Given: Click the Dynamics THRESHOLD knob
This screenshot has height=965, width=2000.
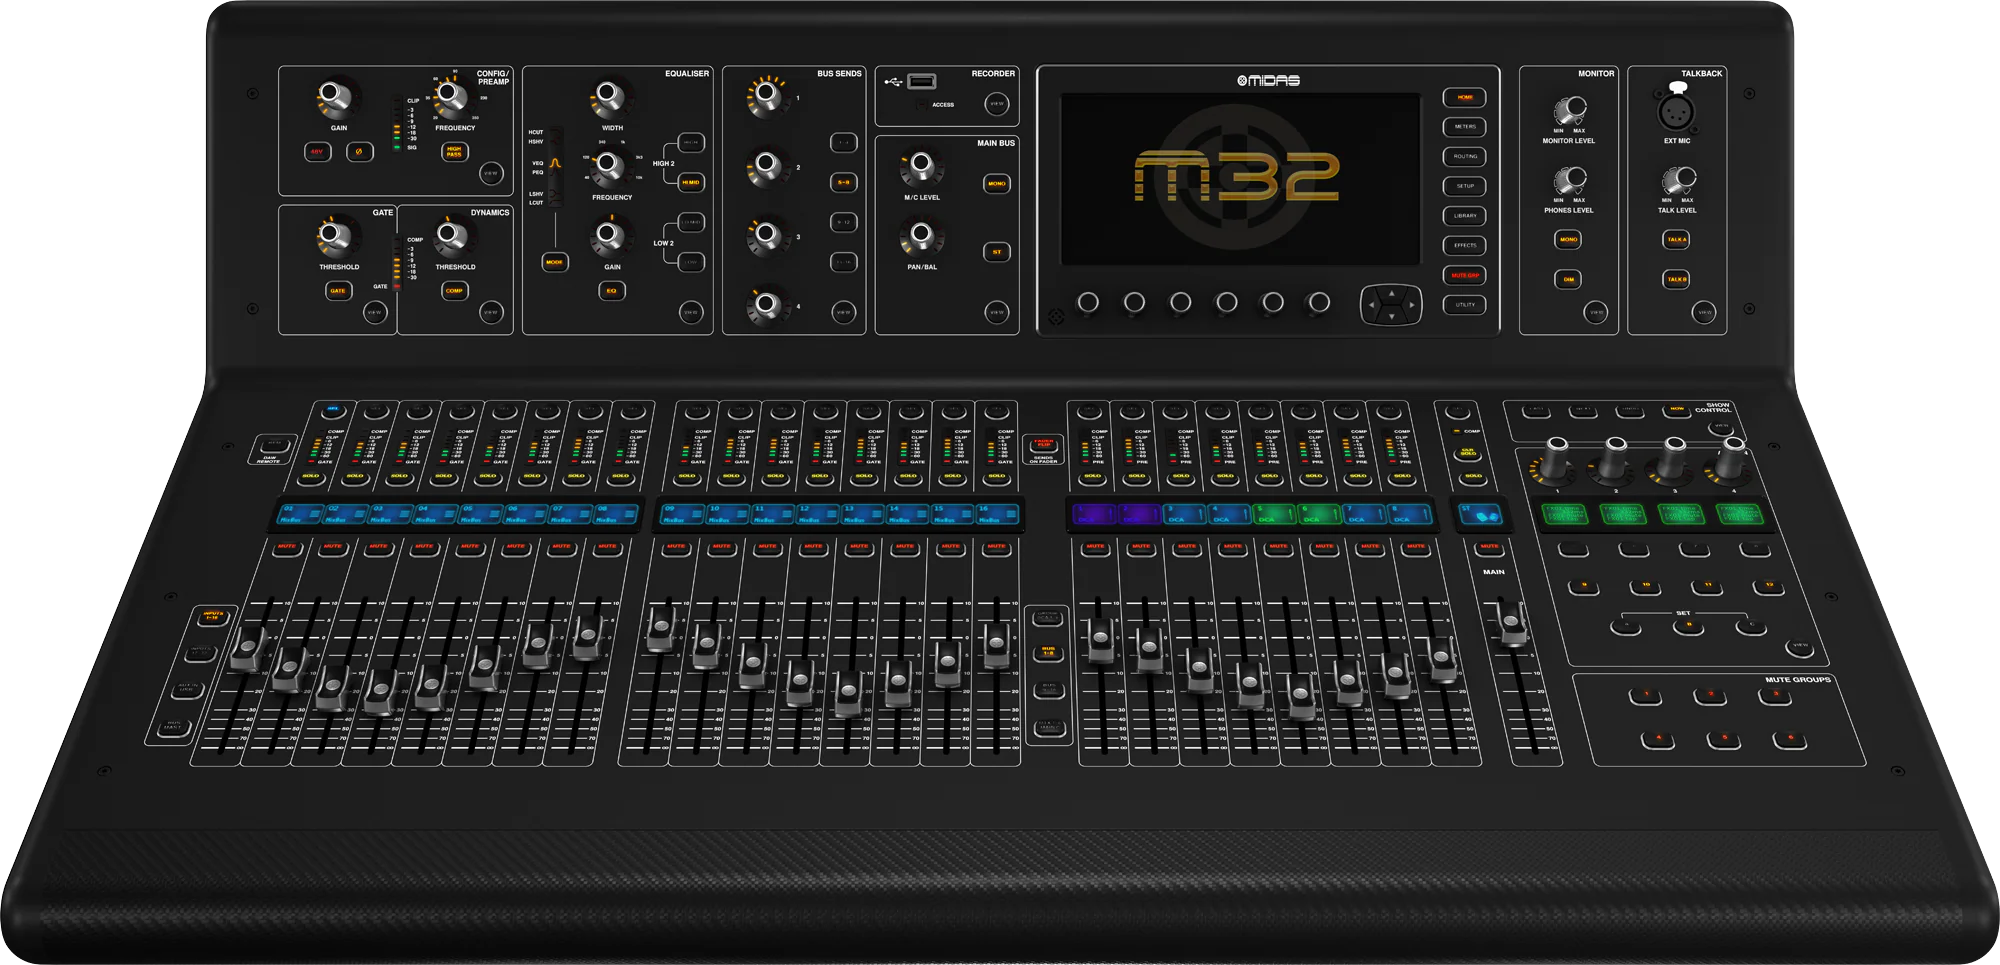Looking at the screenshot, I should pos(451,236).
